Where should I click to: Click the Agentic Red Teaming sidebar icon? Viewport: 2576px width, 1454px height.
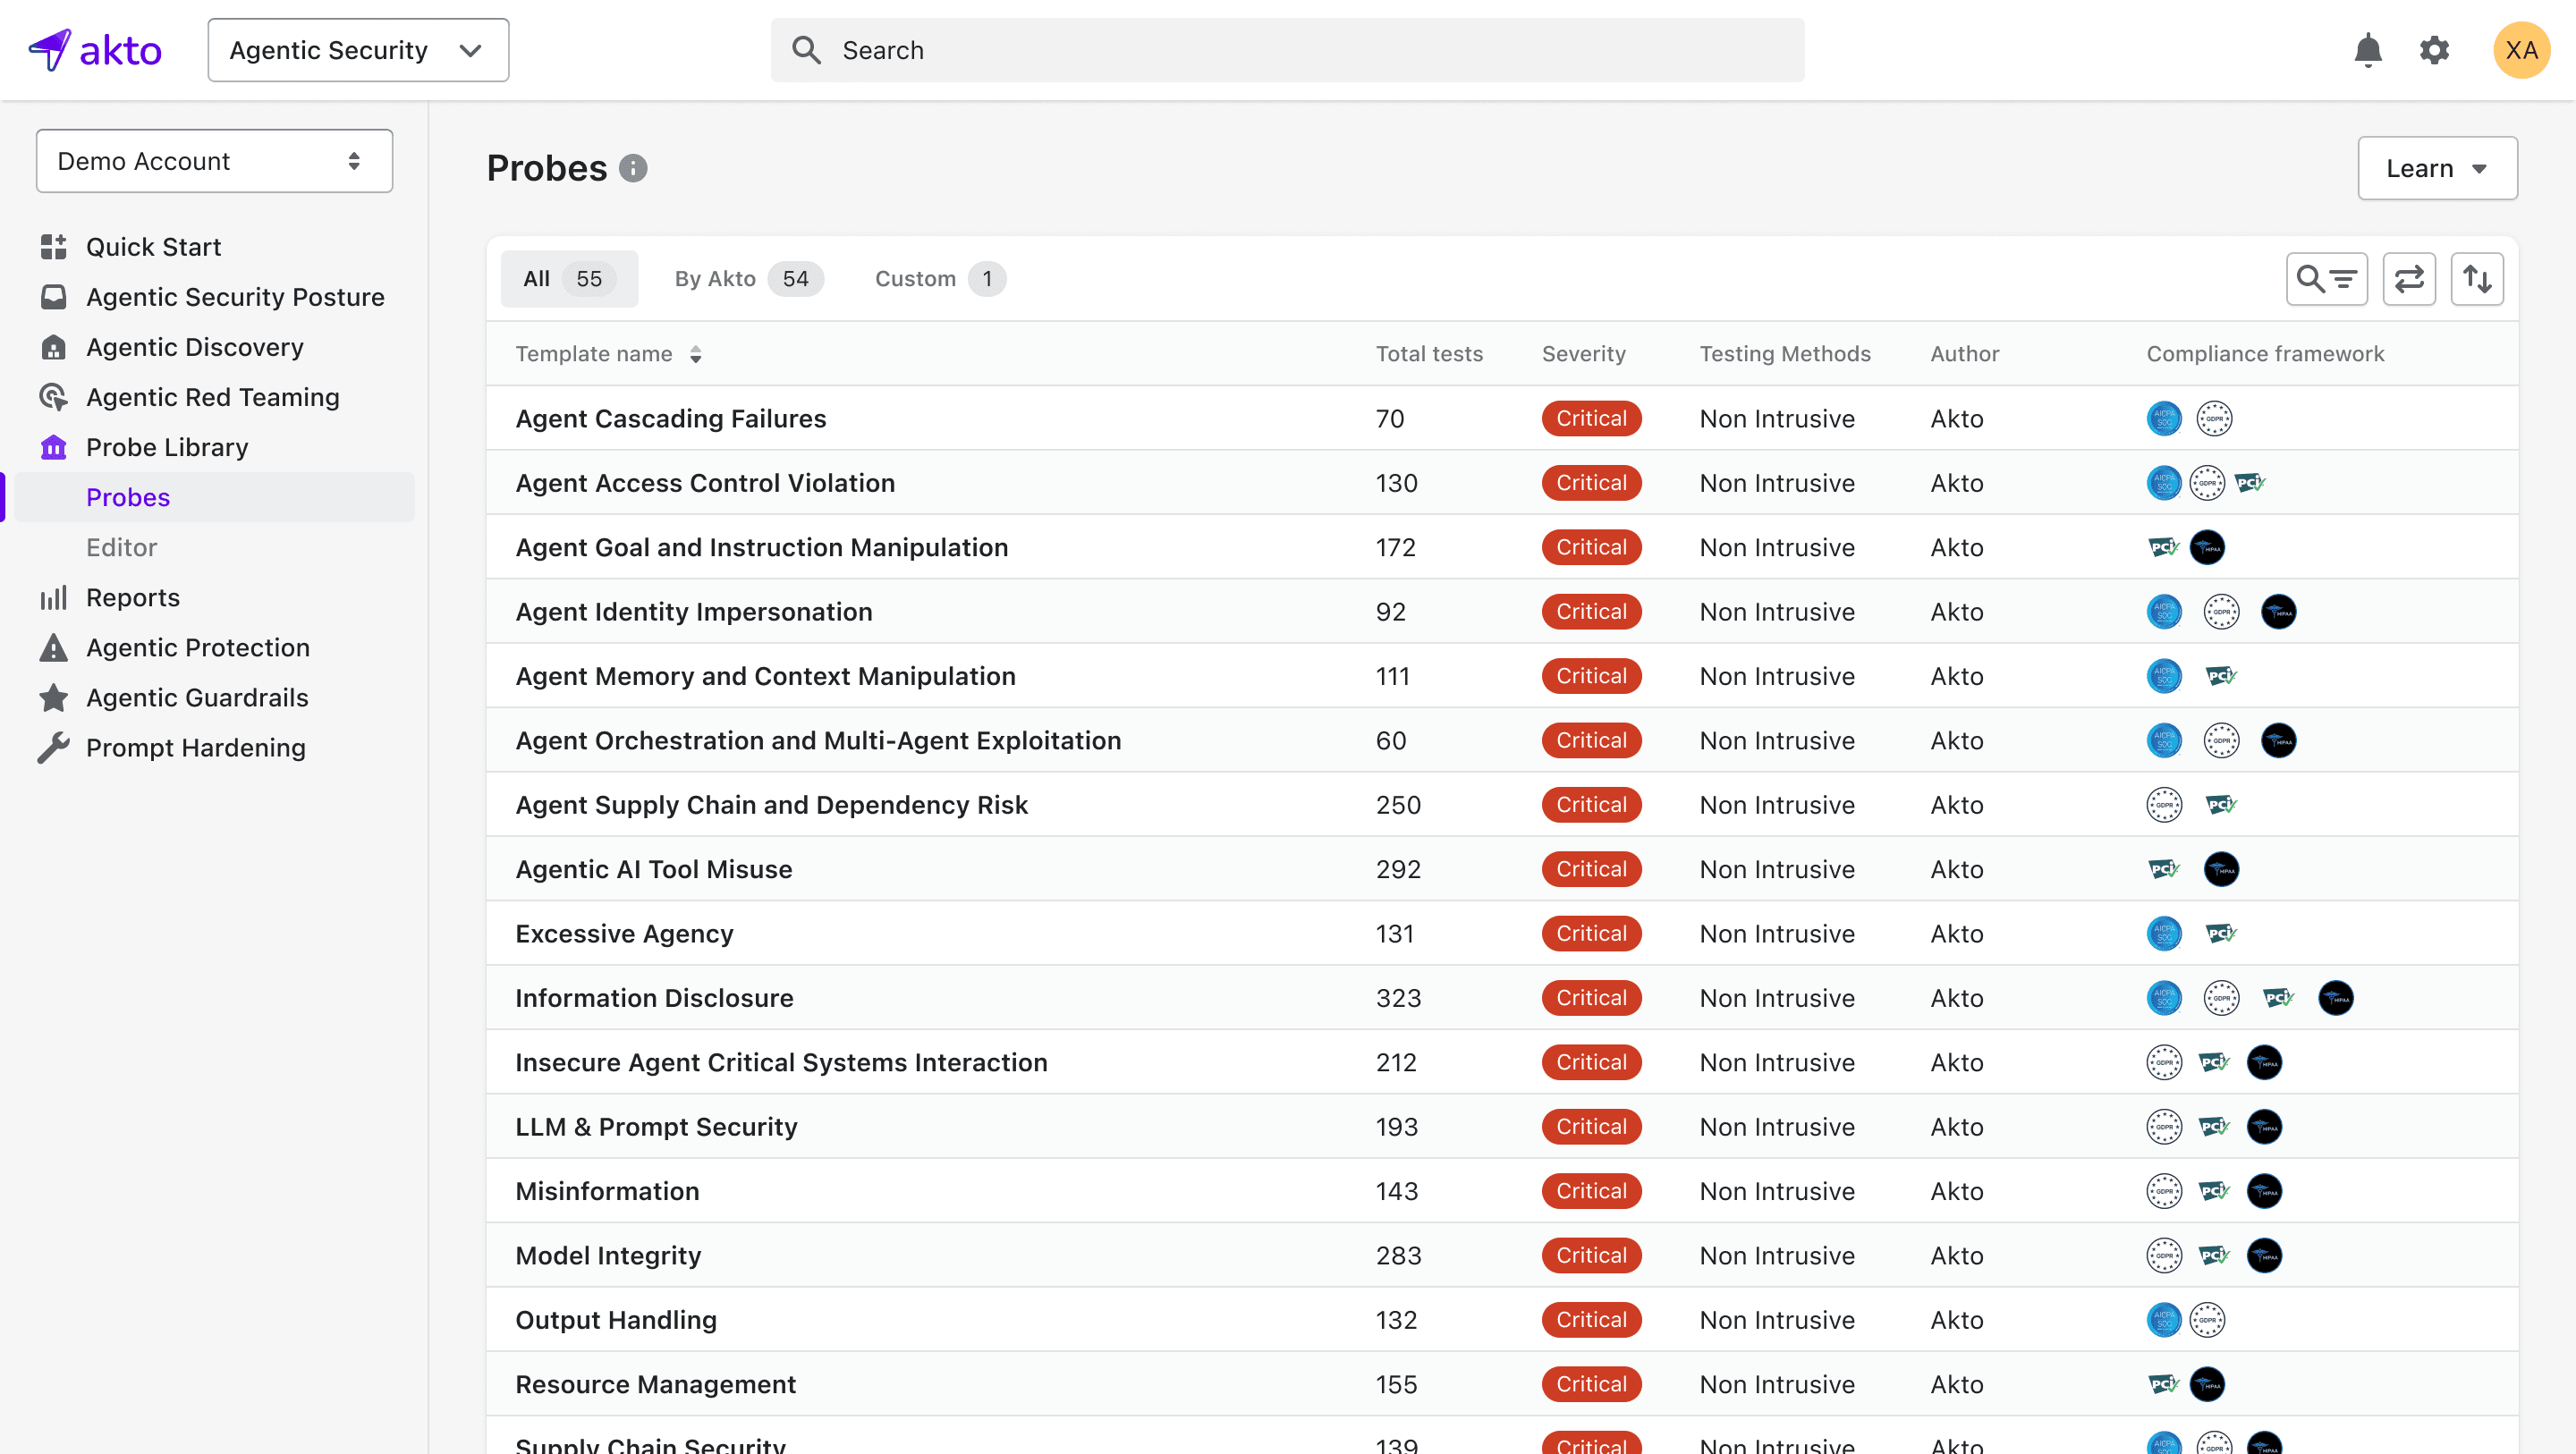[53, 397]
